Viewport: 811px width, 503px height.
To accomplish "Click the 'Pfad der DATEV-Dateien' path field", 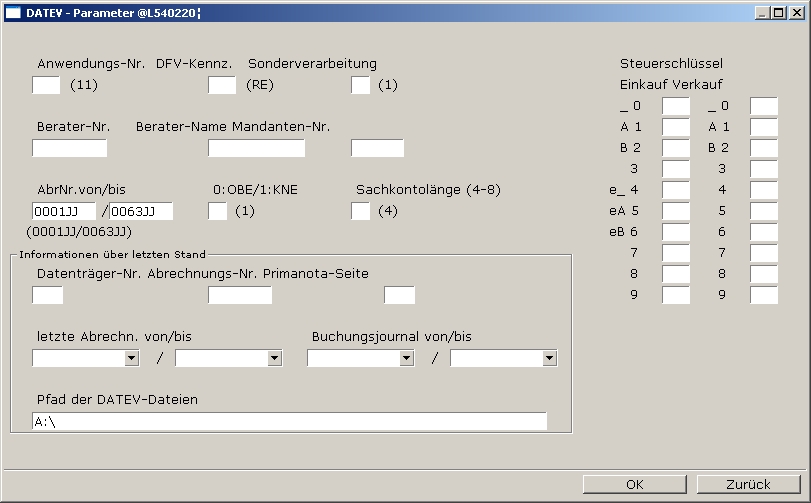I will 289,421.
